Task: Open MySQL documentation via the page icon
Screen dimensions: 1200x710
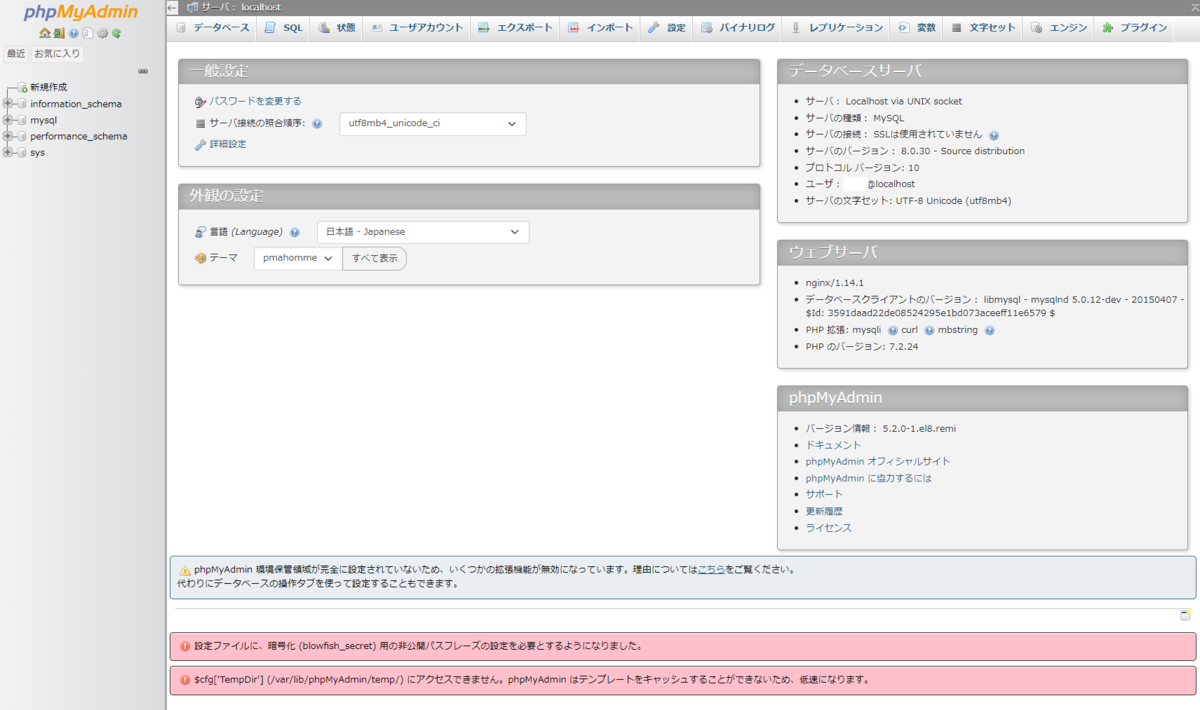Action: click(88, 33)
